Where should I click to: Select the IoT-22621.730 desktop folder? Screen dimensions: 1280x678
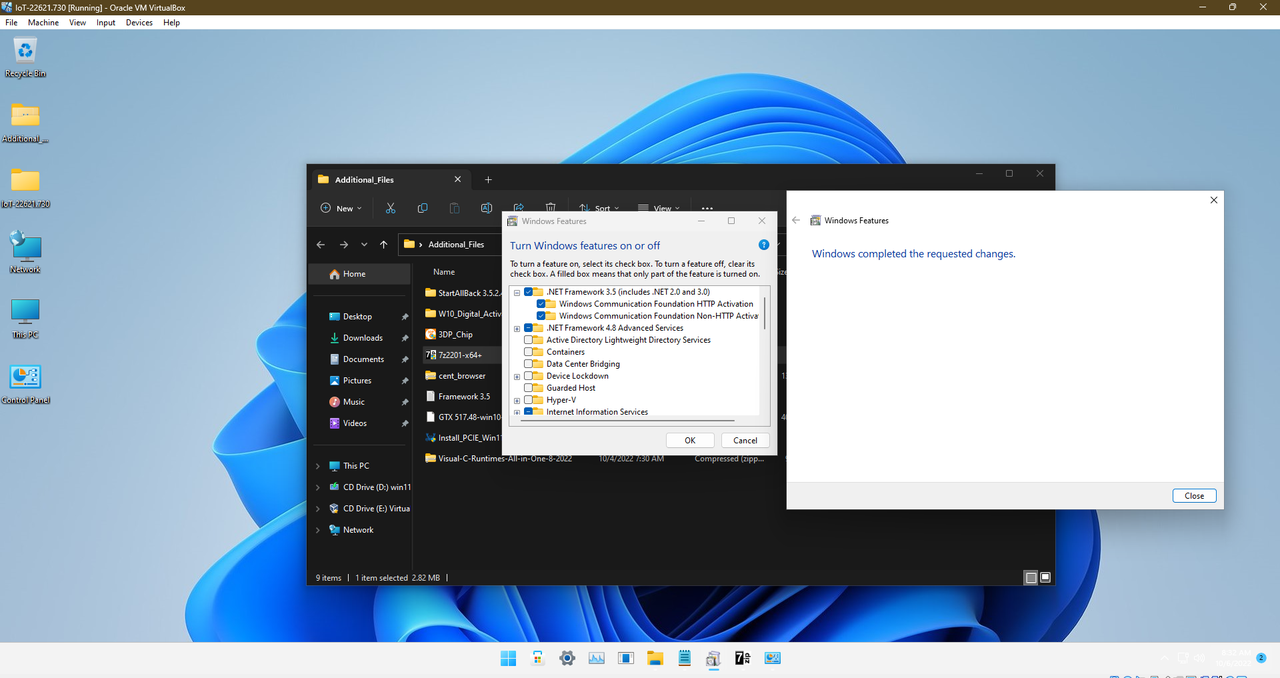coord(25,188)
